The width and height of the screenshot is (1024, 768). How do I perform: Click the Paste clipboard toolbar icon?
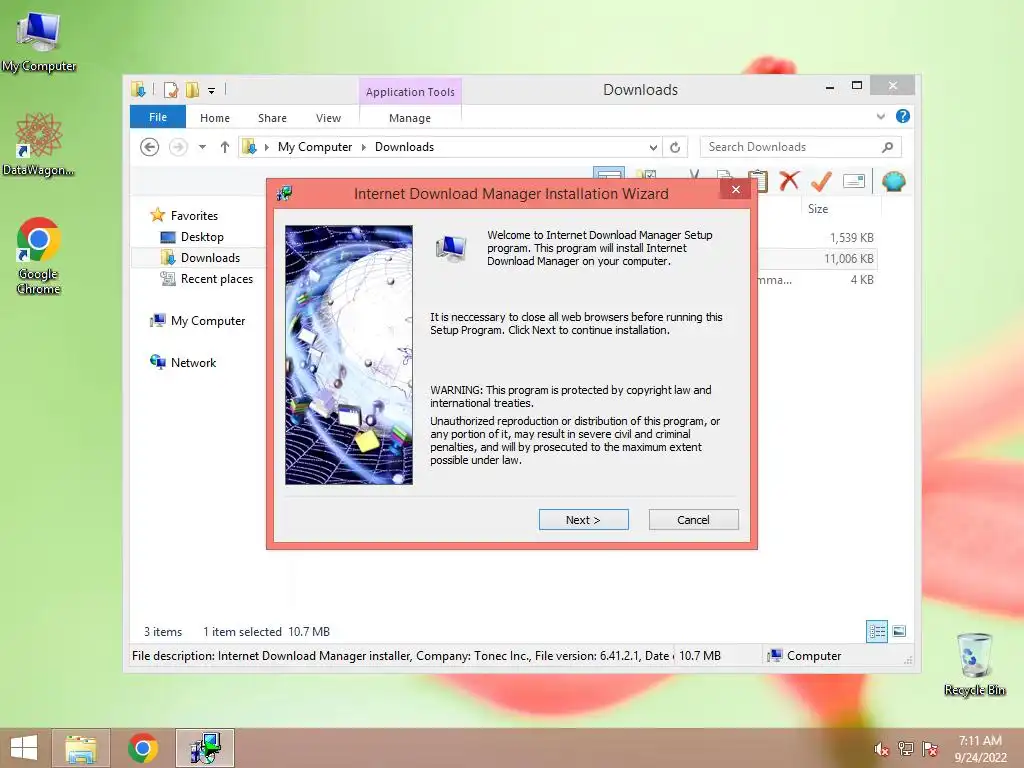(758, 181)
